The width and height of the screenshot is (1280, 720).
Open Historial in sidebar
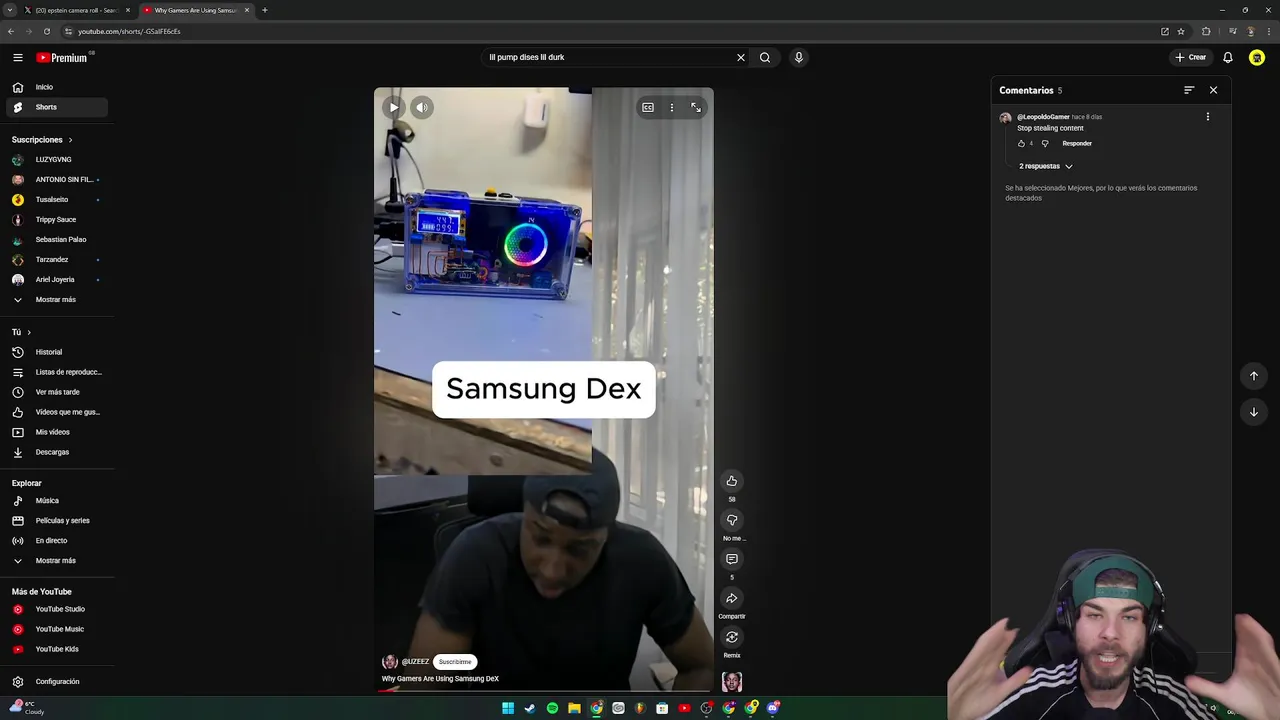[57, 352]
